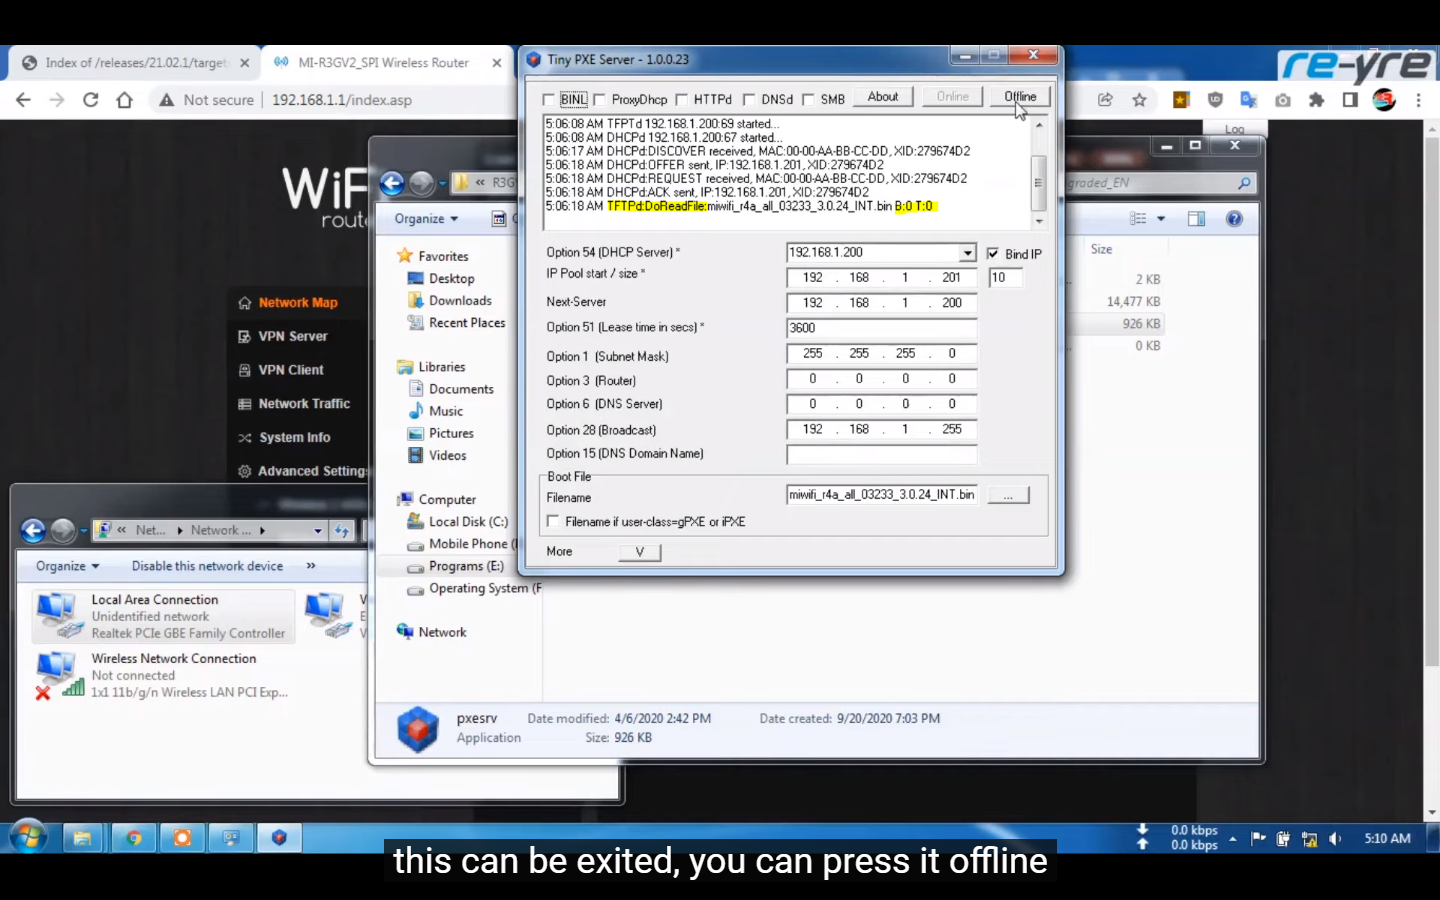Open the About dialog in Tiny PXE Server
The height and width of the screenshot is (900, 1440).
[882, 97]
